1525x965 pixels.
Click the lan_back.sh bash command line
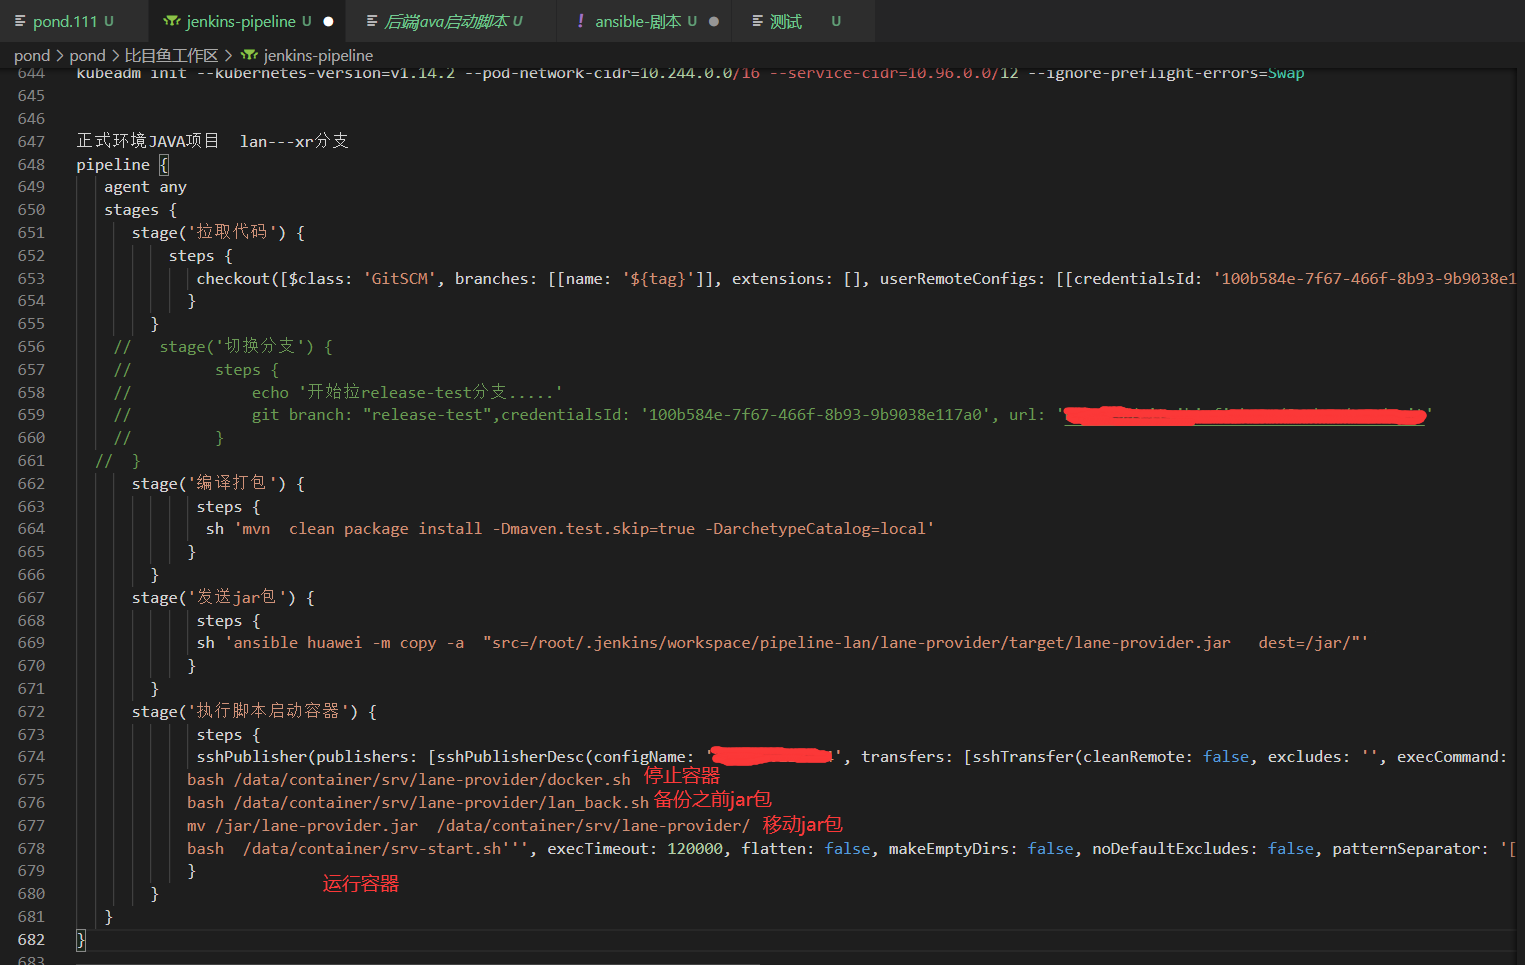pos(418,802)
